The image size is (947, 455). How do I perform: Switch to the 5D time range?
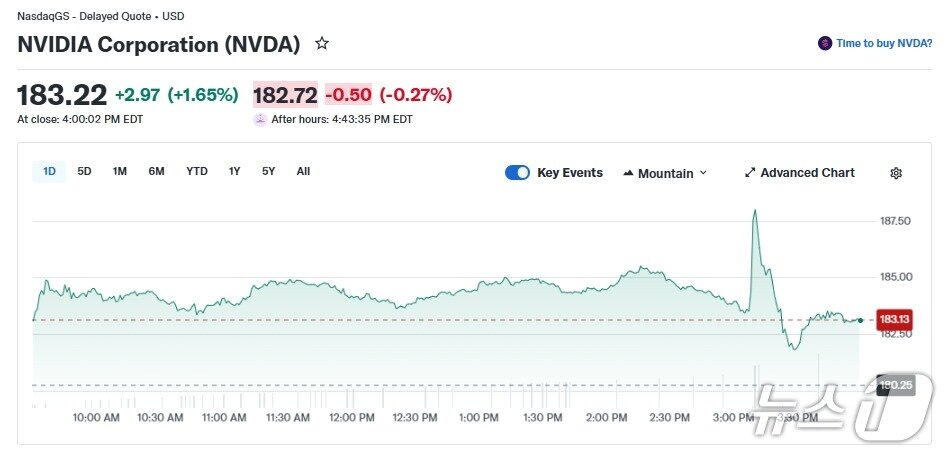85,171
